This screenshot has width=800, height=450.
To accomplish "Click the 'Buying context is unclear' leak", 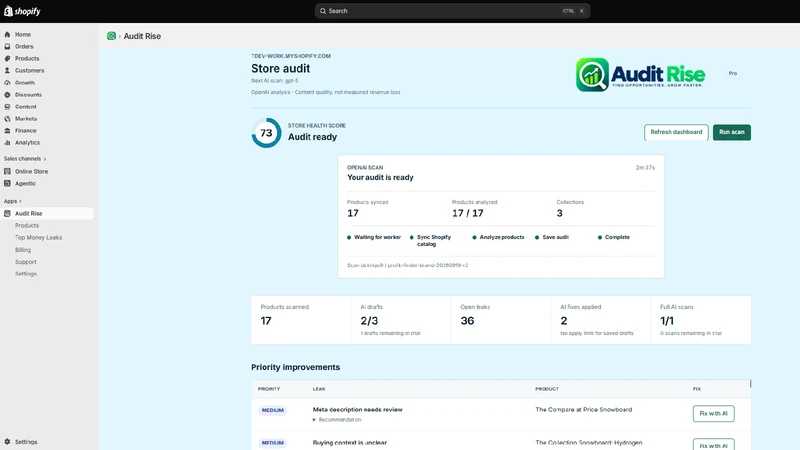I will [350, 443].
